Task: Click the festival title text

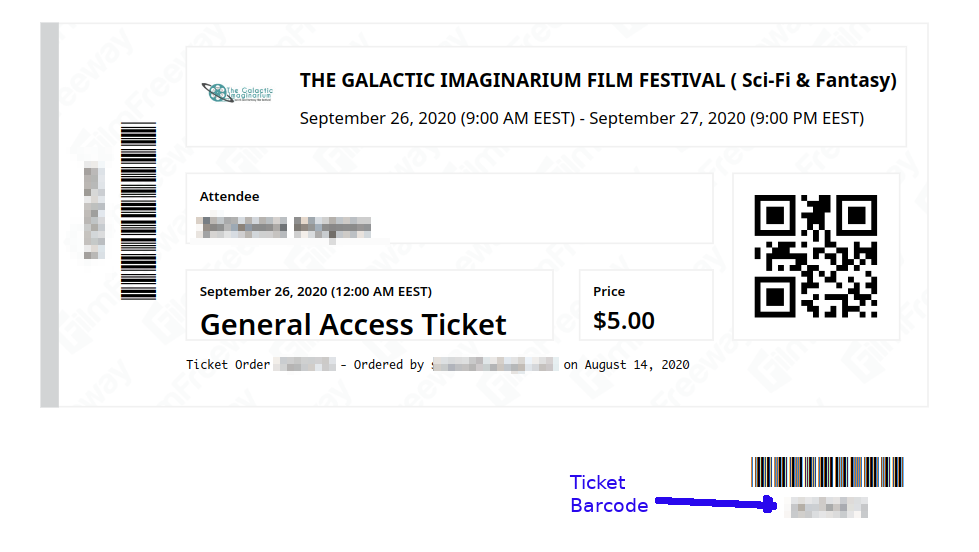Action: point(598,81)
